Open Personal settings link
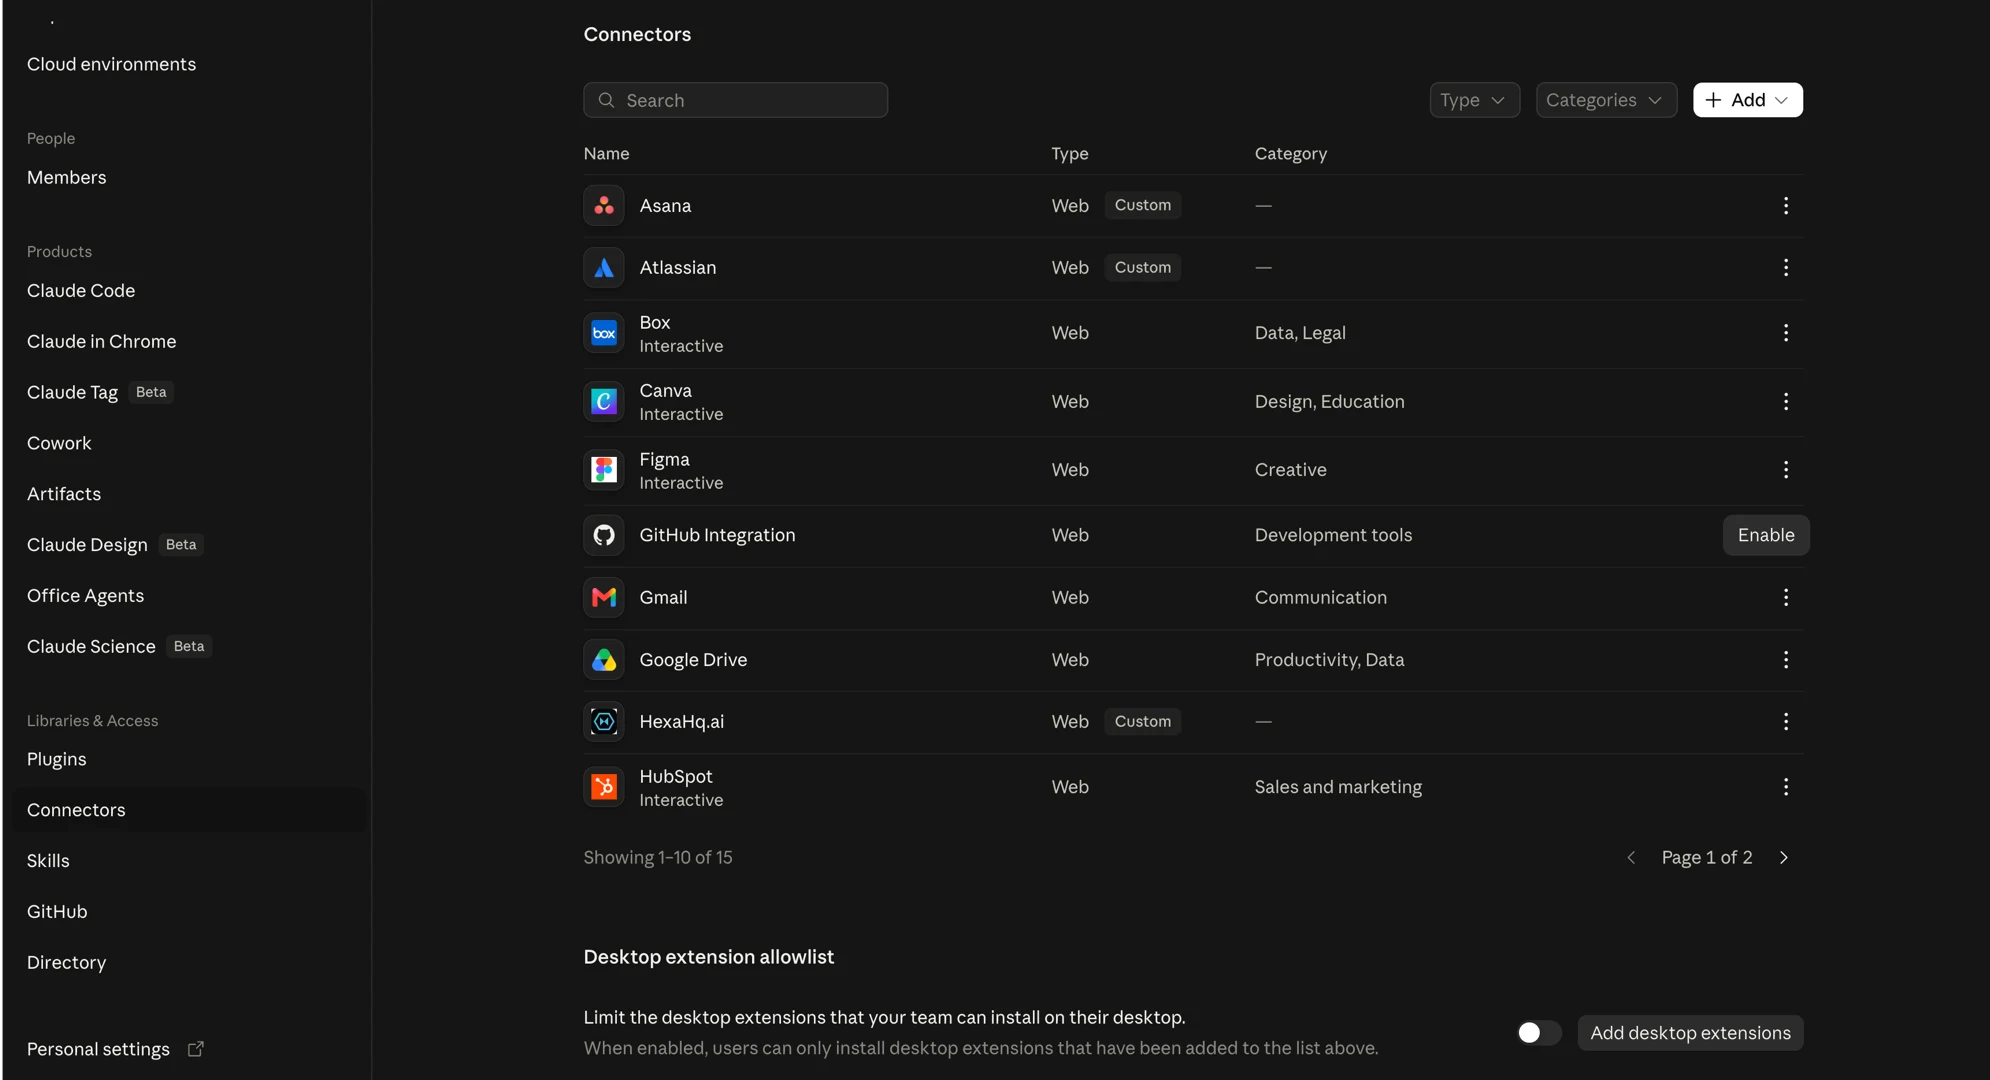Image resolution: width=1990 pixels, height=1080 pixels. pyautogui.click(x=98, y=1049)
